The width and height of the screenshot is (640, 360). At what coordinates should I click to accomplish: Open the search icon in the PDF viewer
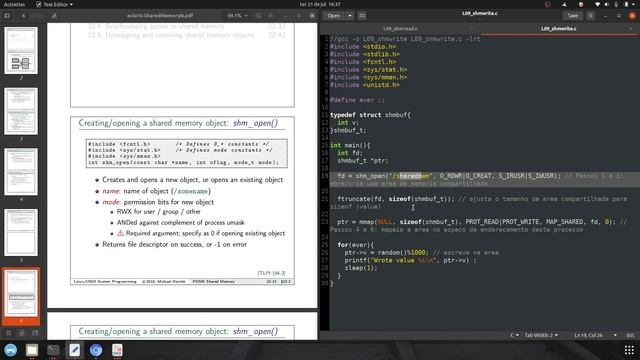coord(258,16)
